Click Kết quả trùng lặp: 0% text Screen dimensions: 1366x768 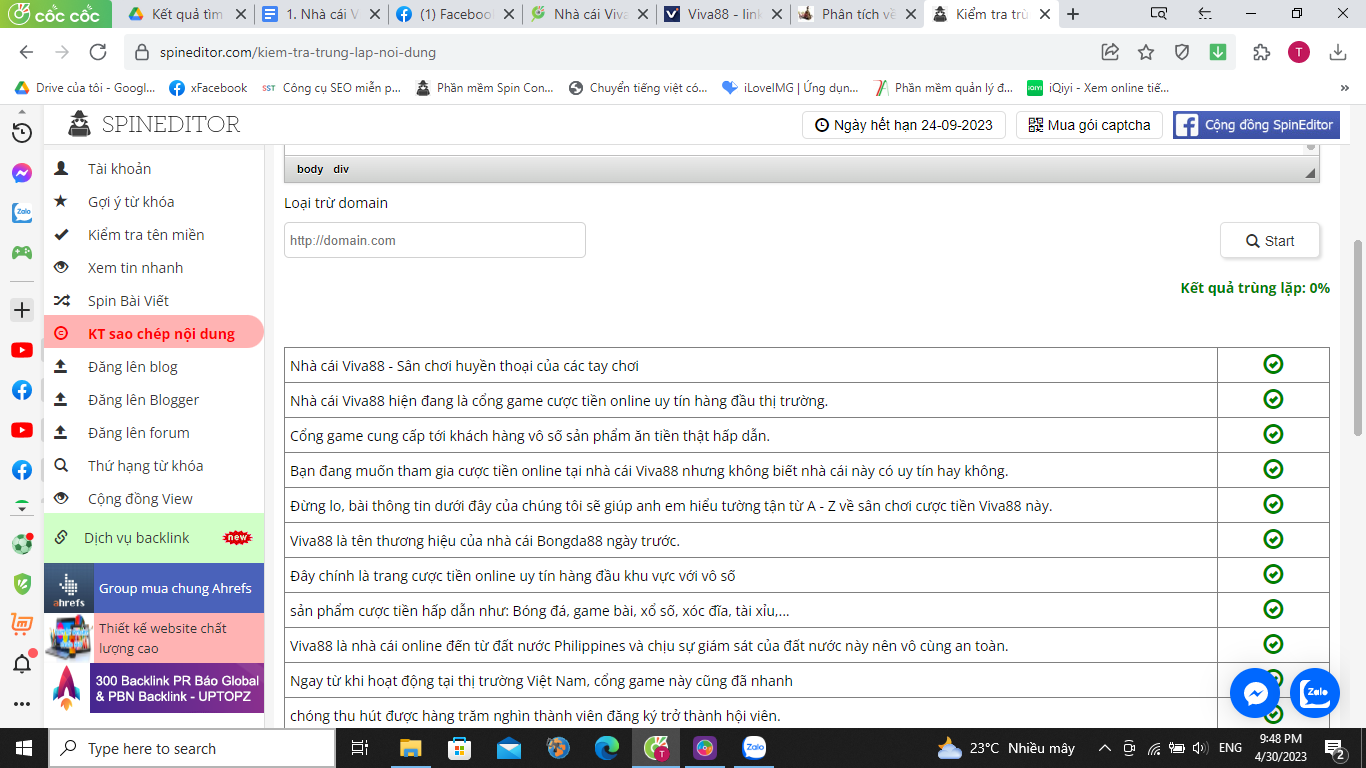[1255, 288]
